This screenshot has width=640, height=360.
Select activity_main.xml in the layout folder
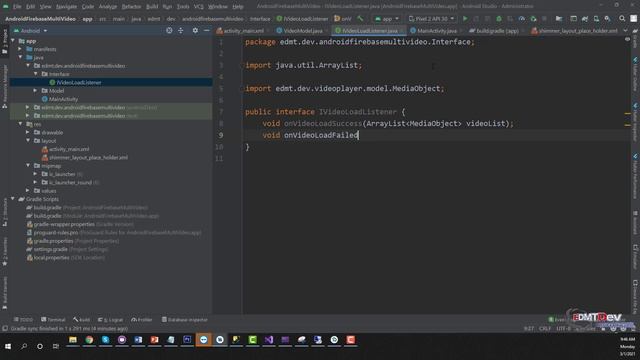pos(69,149)
